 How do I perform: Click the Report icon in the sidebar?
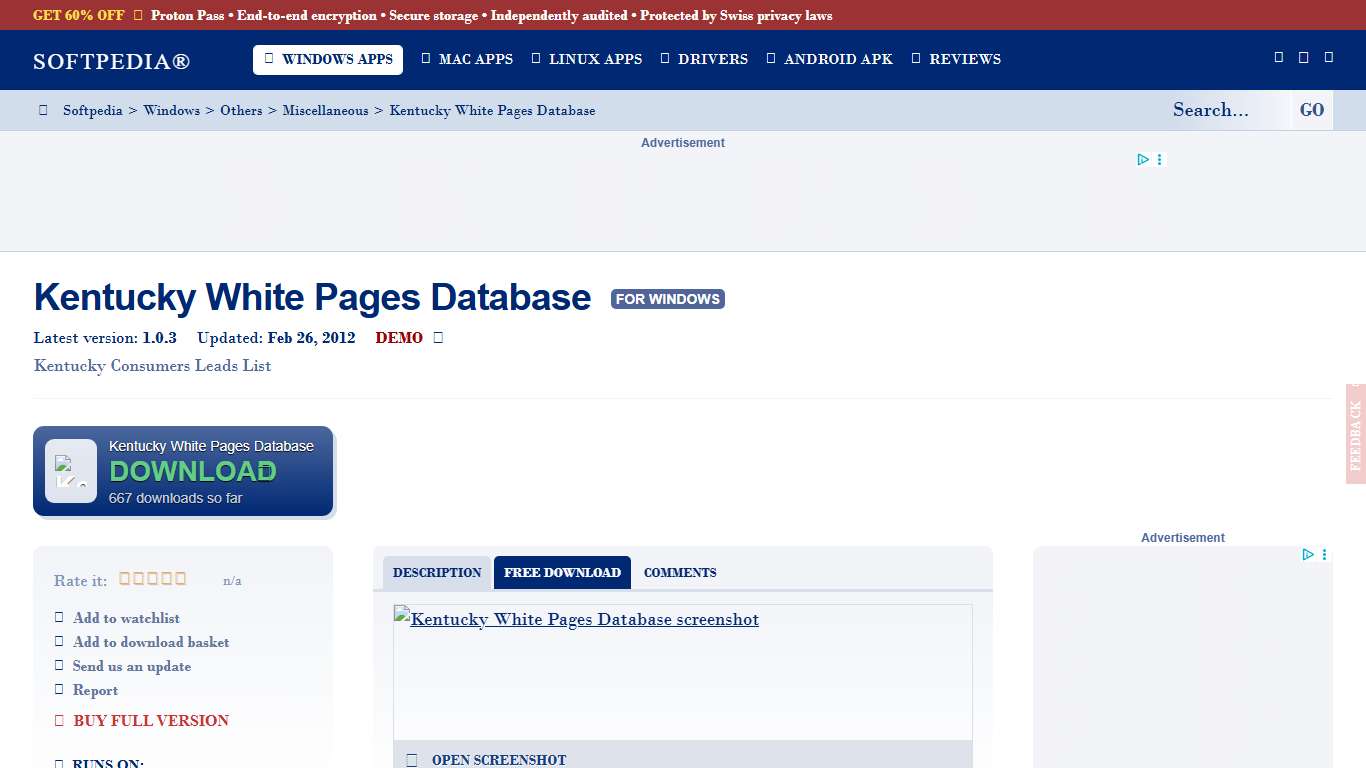59,690
